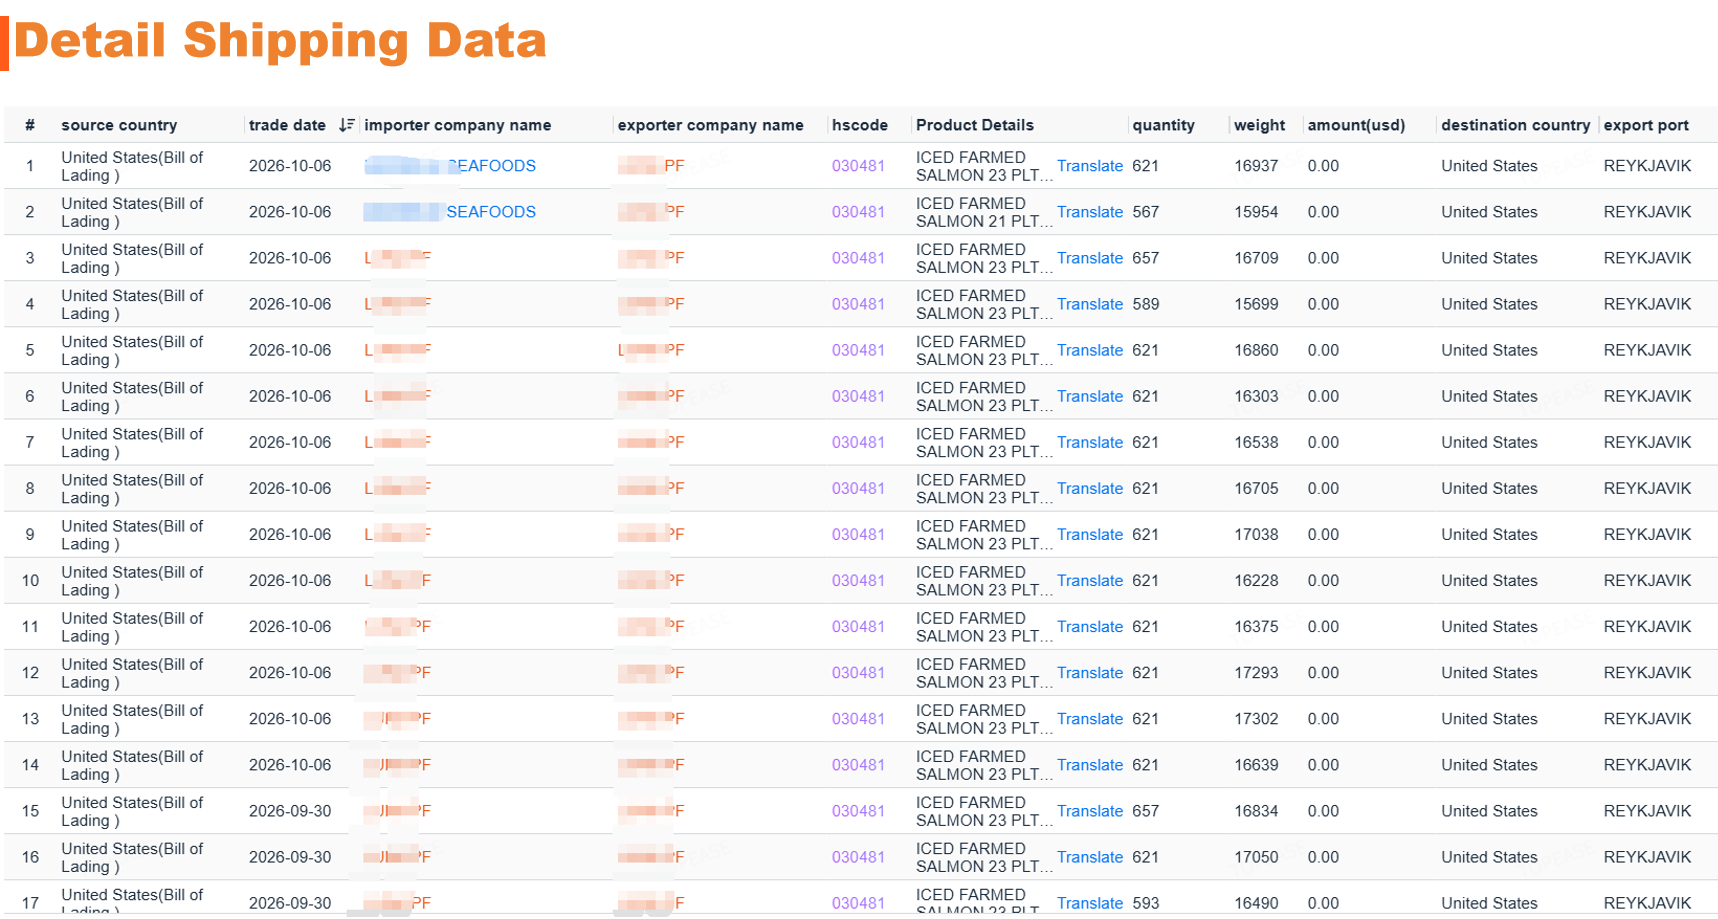The height and width of the screenshot is (919, 1718).
Task: Click the amount(usd) column header
Action: coord(1356,125)
